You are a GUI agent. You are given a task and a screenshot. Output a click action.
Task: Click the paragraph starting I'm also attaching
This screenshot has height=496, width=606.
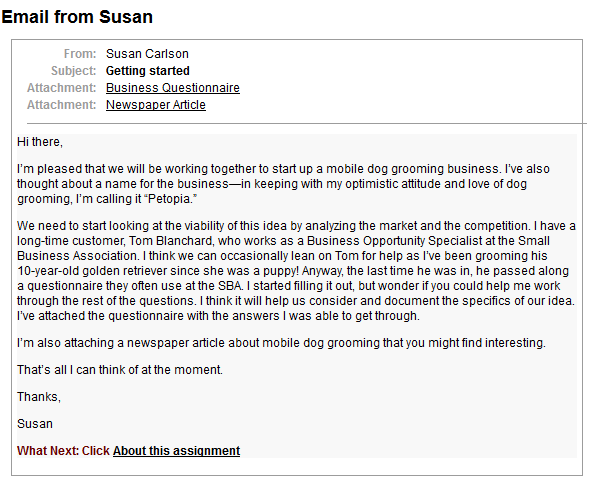(x=281, y=343)
